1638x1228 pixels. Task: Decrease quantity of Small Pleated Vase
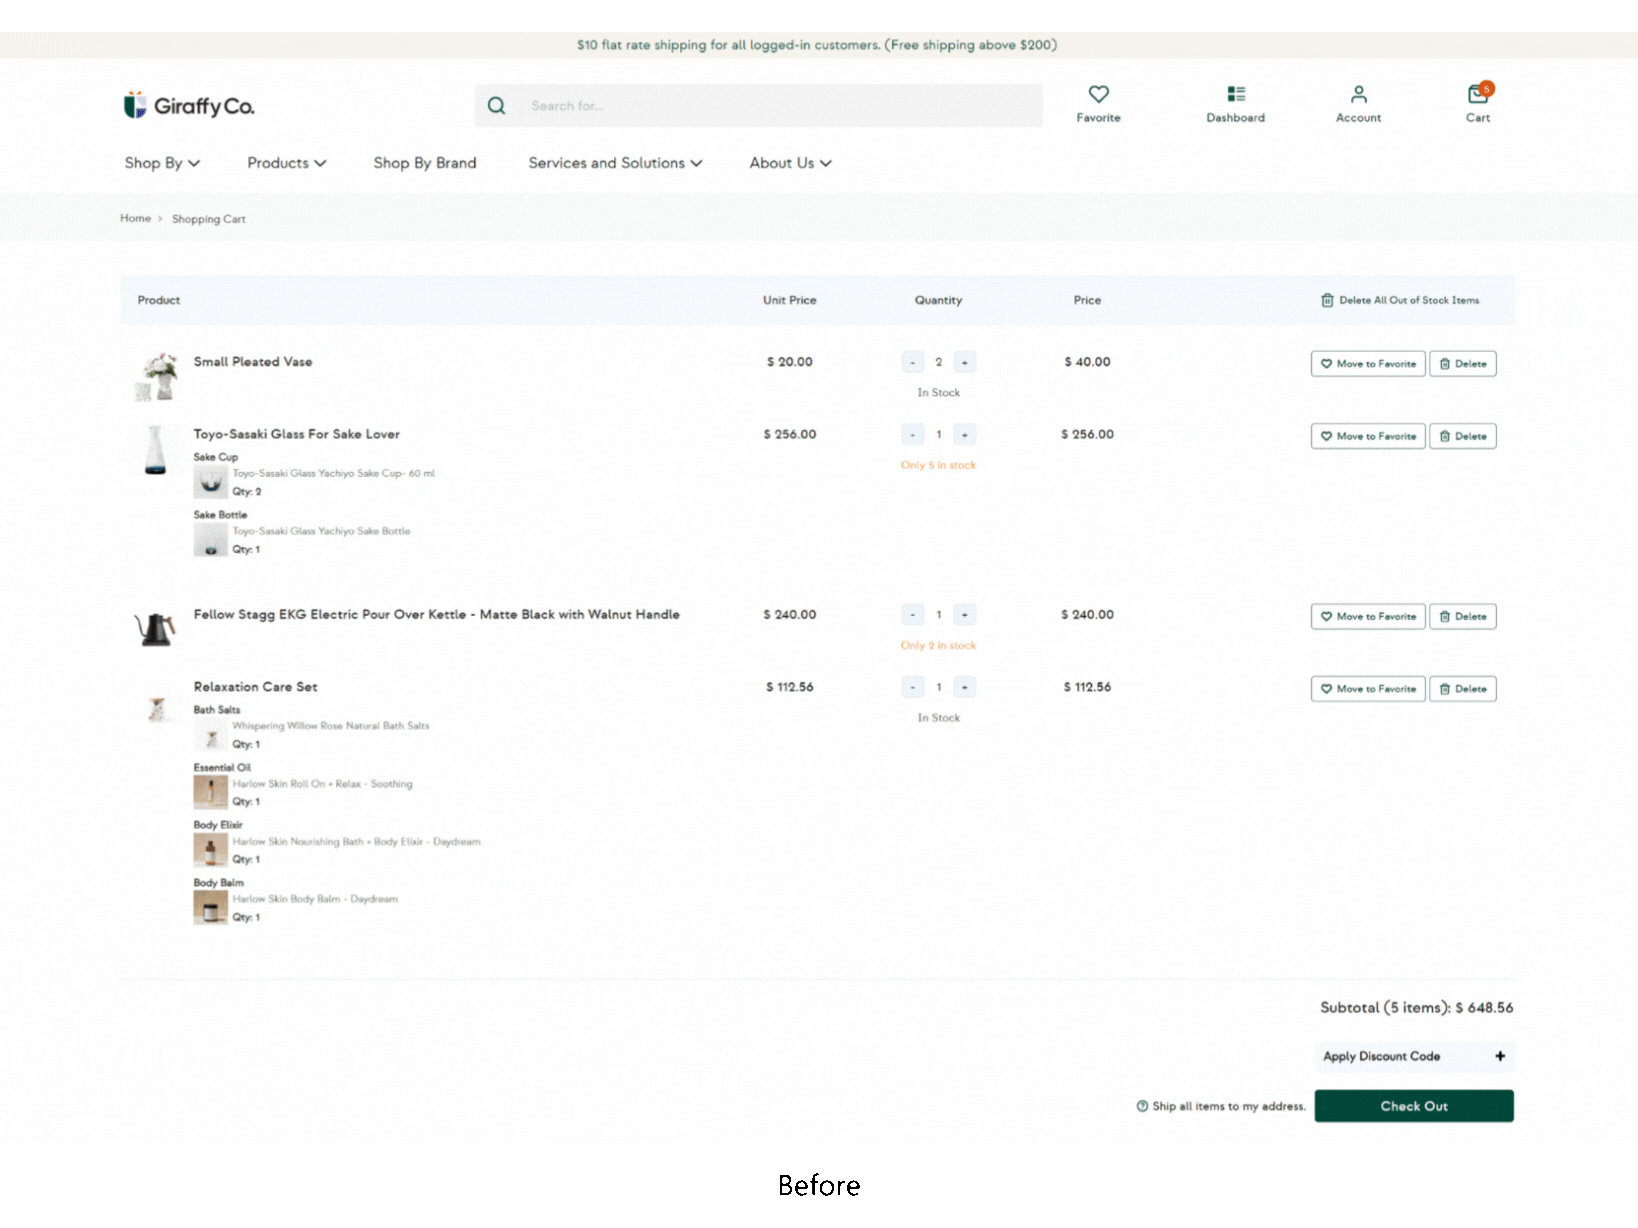(912, 362)
